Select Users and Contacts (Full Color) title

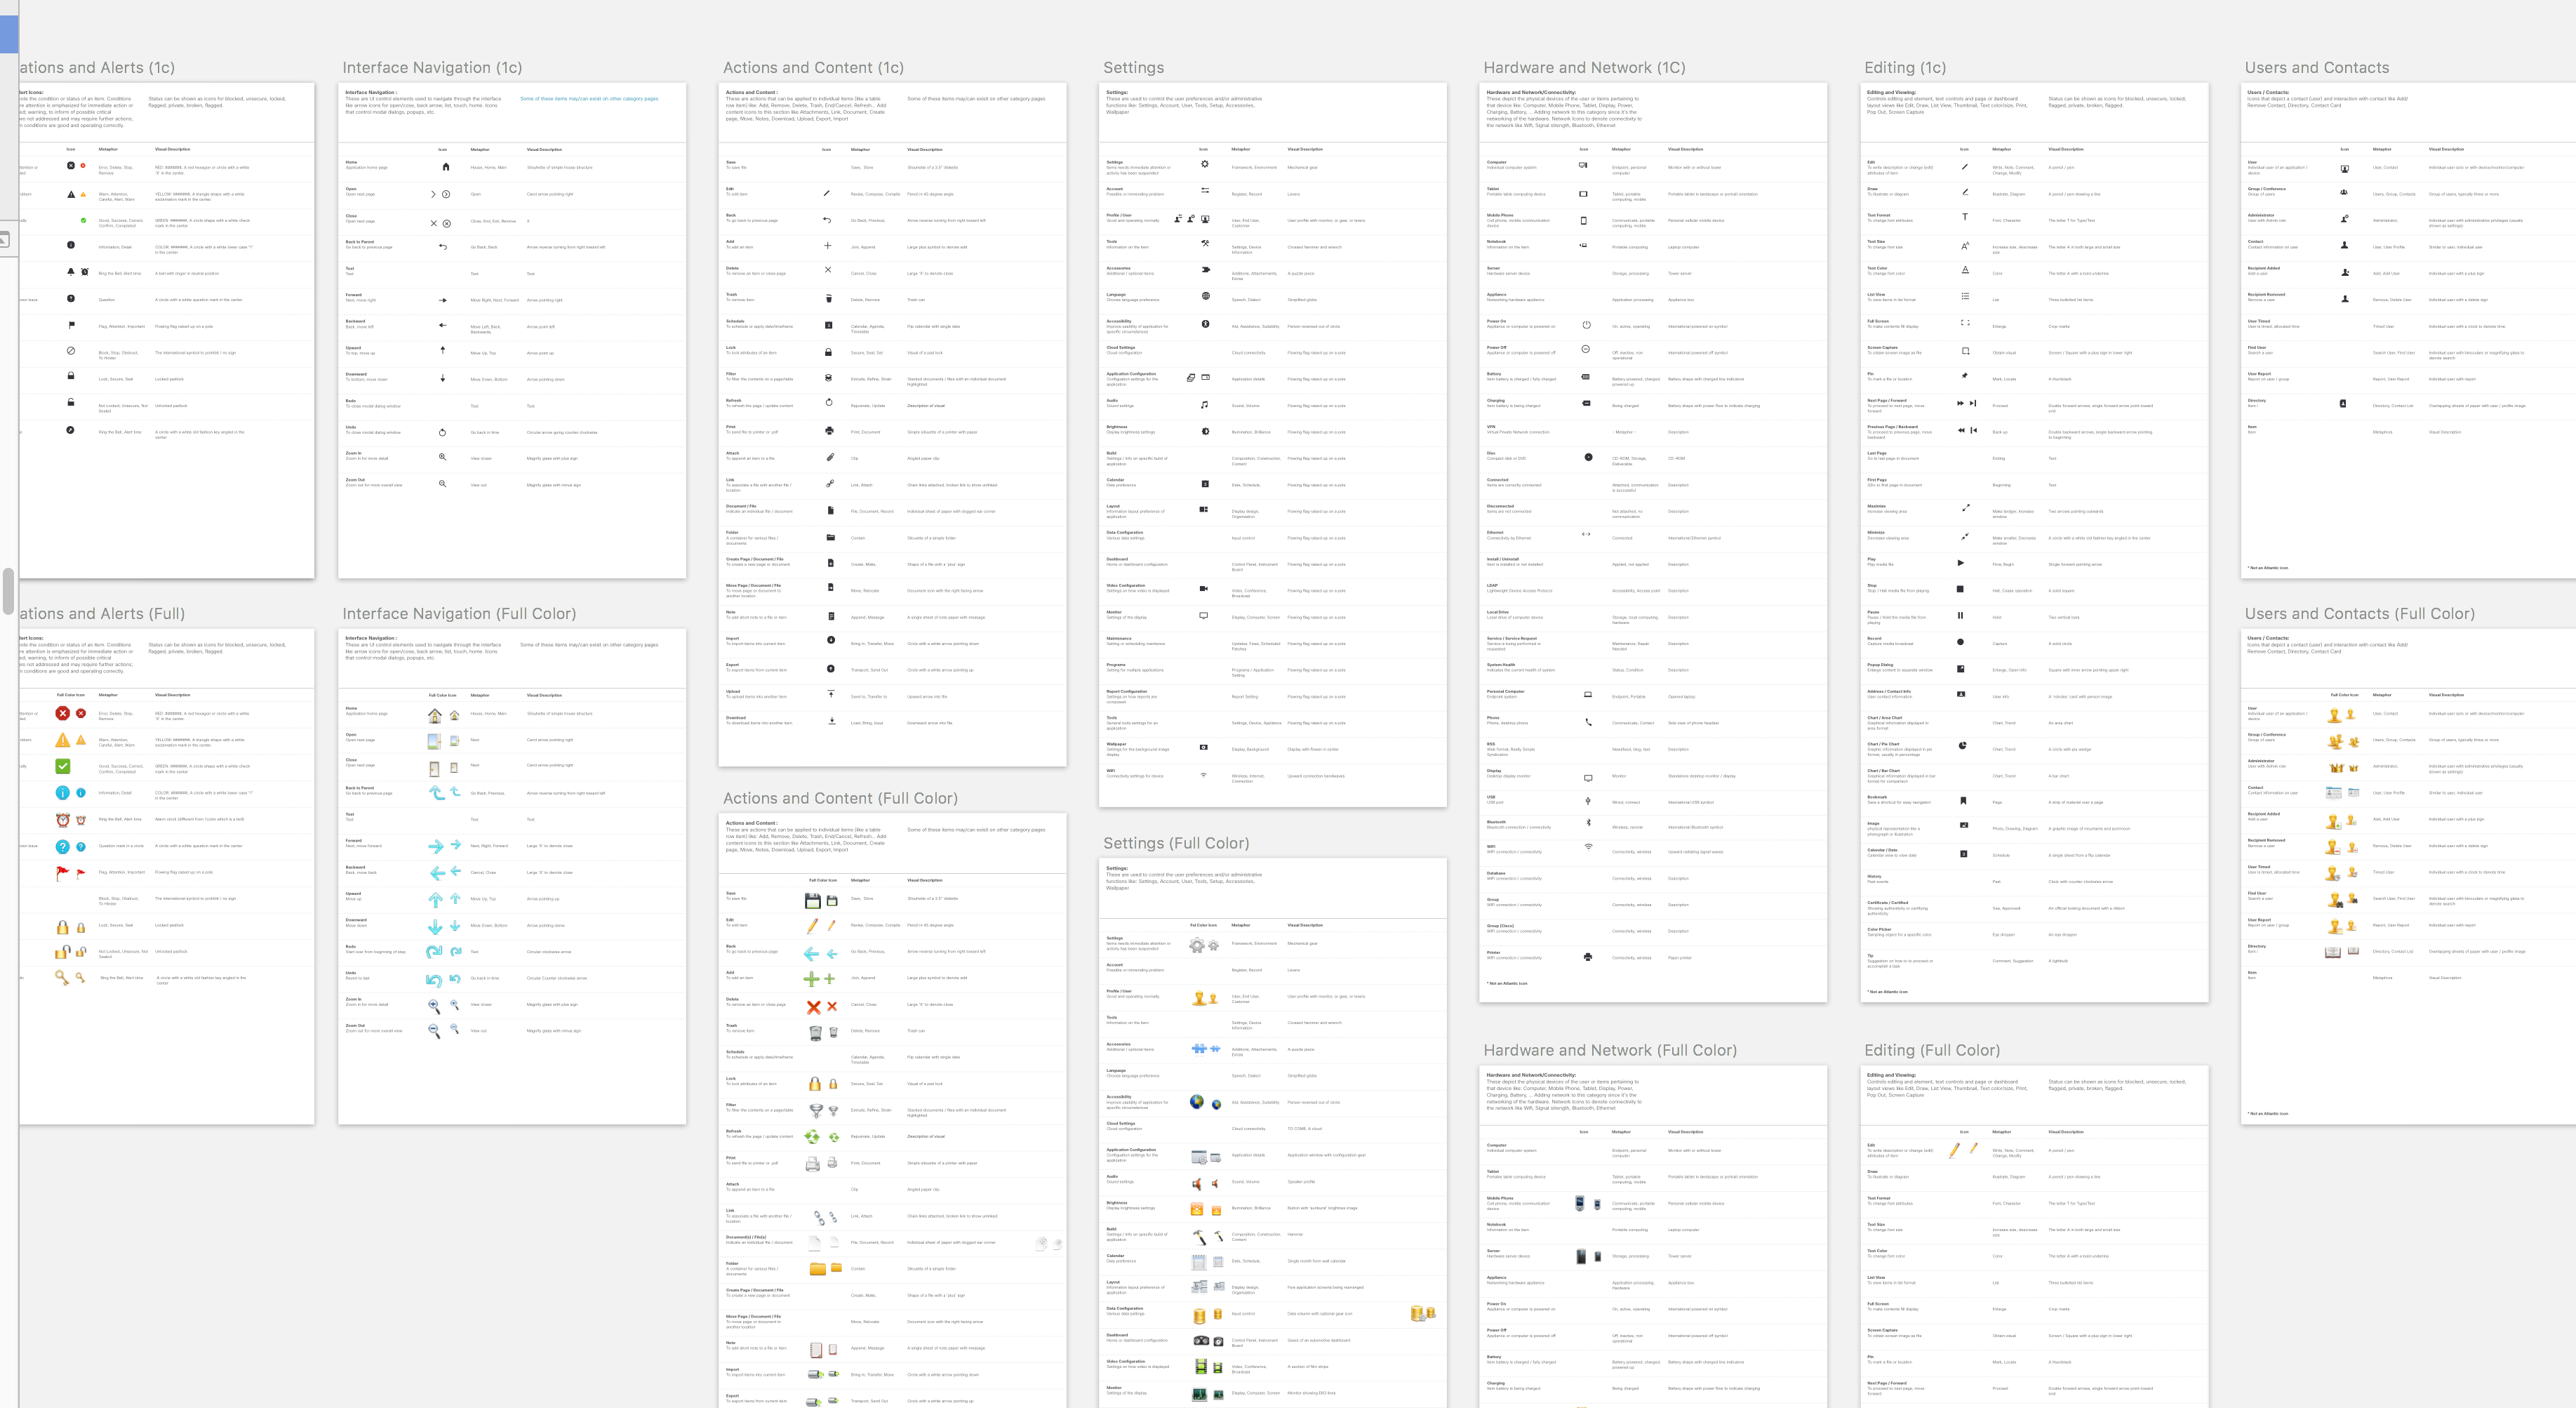pos(2359,614)
